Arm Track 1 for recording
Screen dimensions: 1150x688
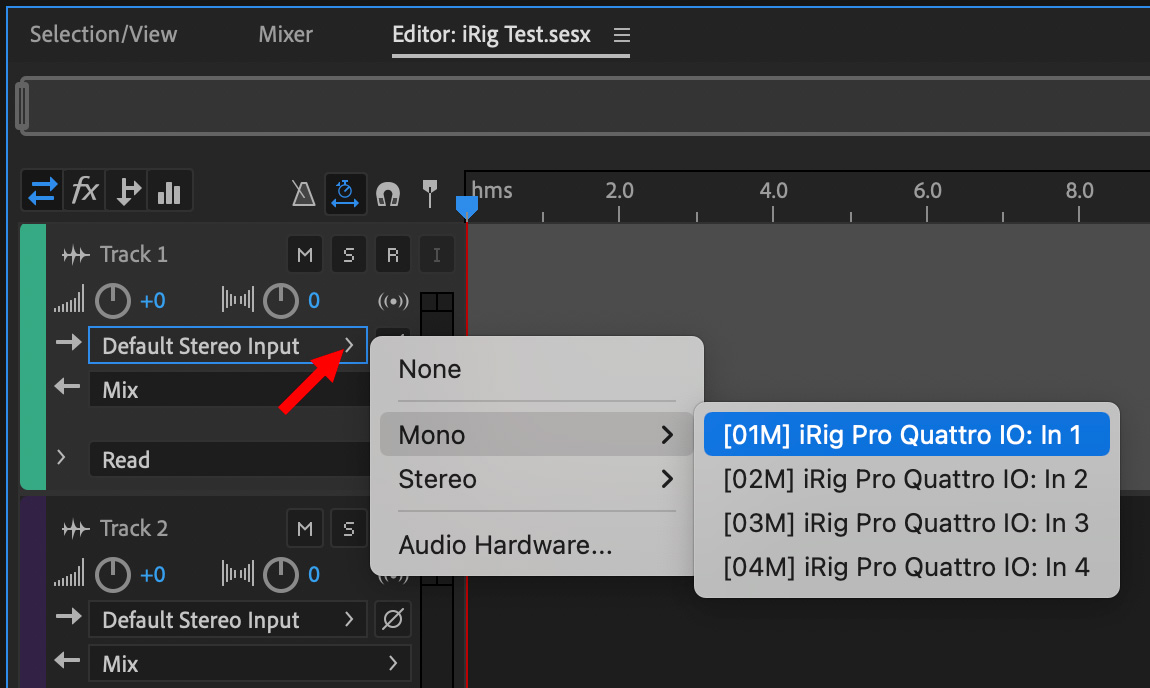tap(392, 255)
